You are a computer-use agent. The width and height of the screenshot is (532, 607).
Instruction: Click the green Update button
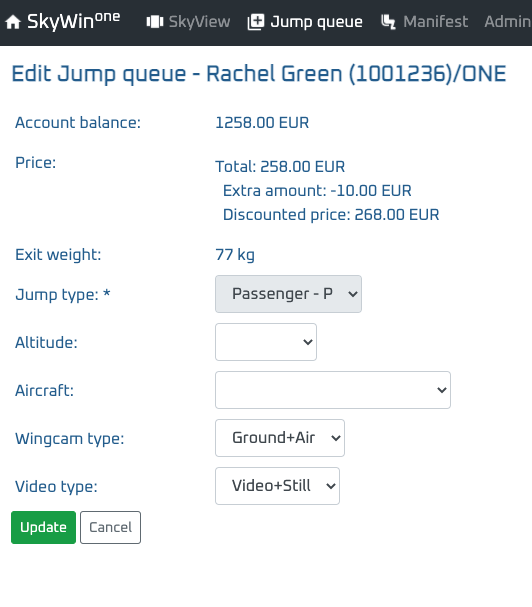43,527
